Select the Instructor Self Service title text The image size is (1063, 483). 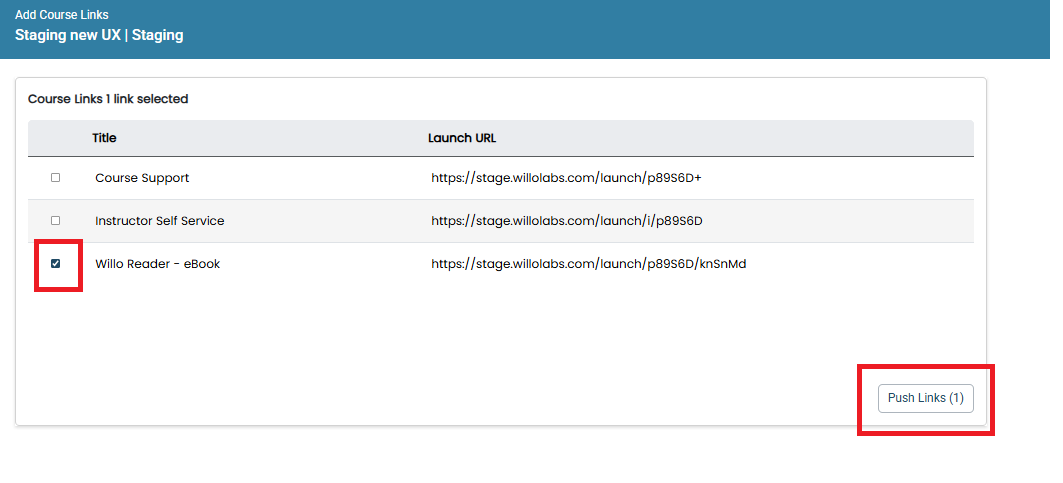tap(160, 220)
